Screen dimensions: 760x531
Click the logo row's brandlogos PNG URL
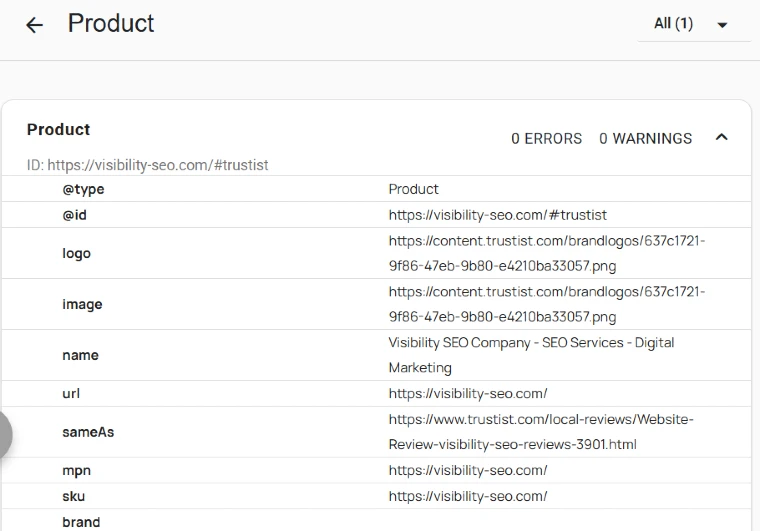point(547,253)
